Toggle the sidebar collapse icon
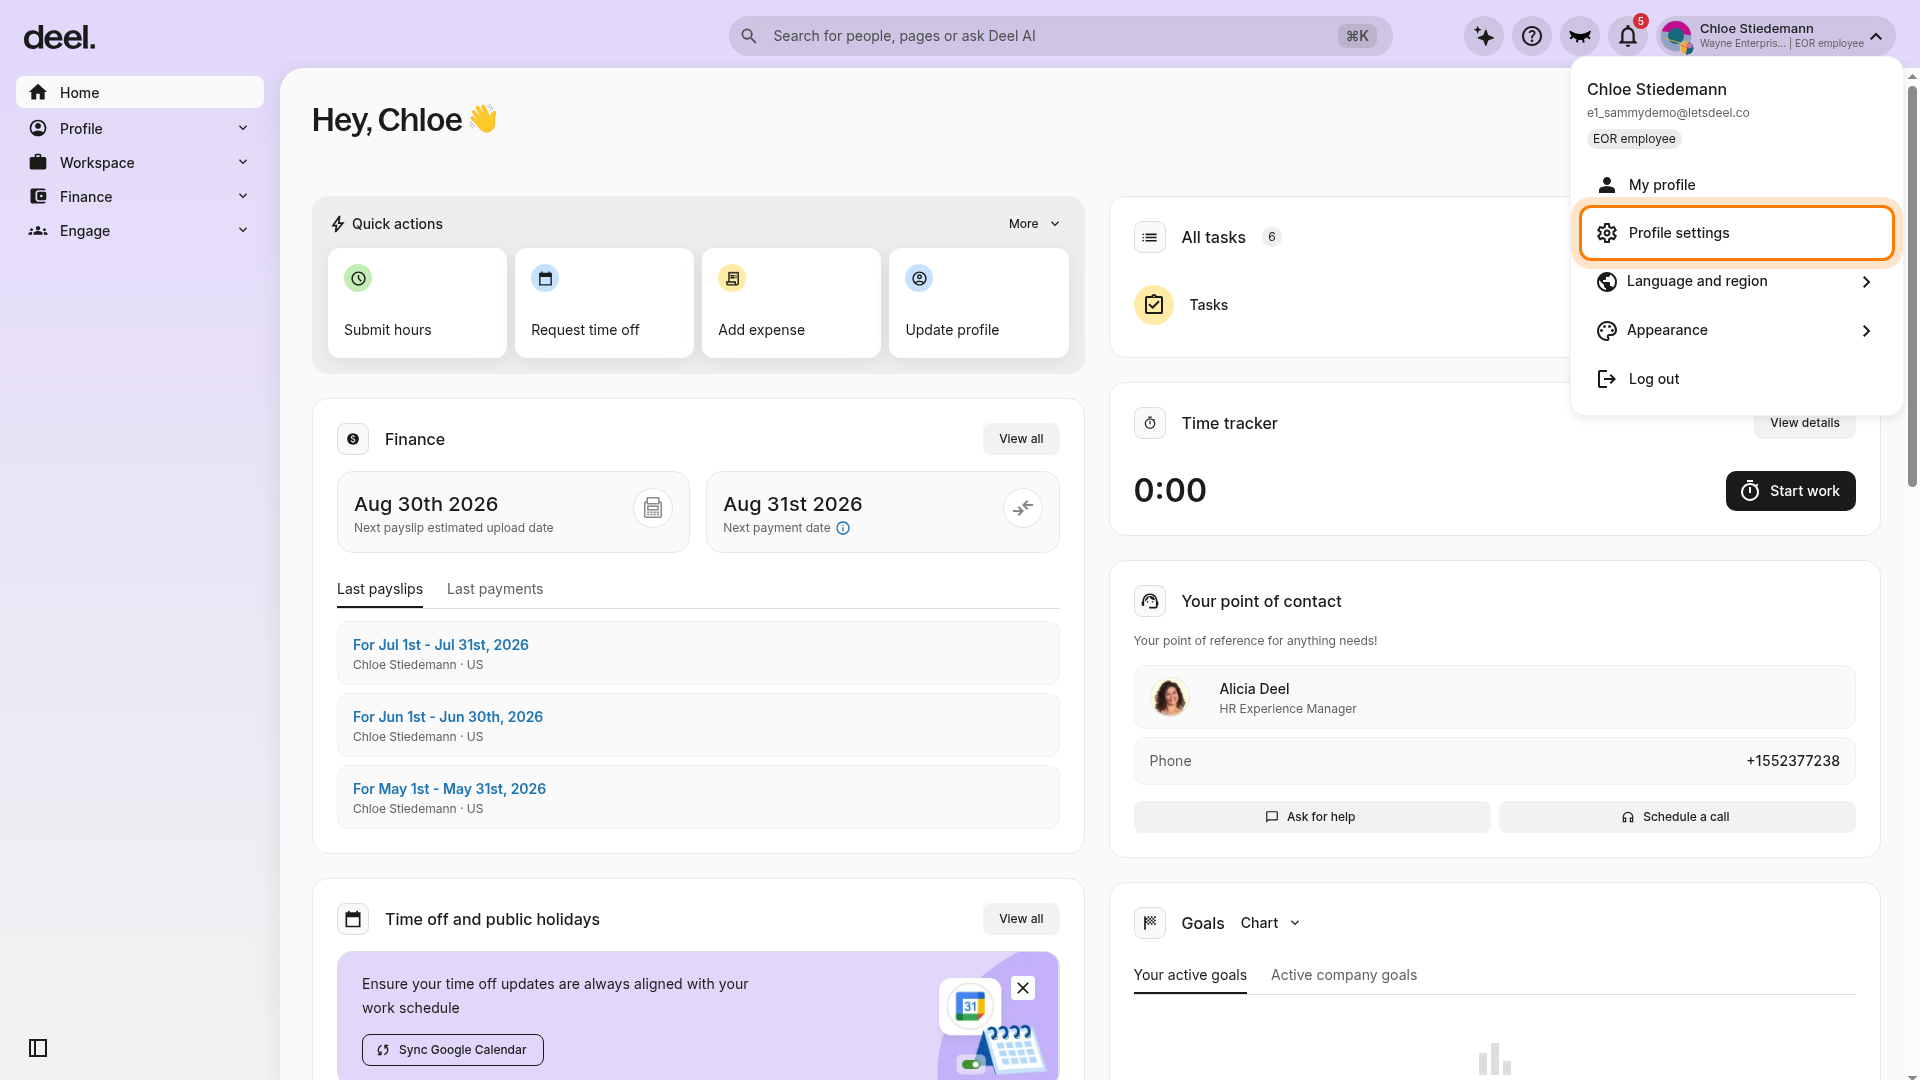The image size is (1920, 1080). click(x=38, y=1048)
